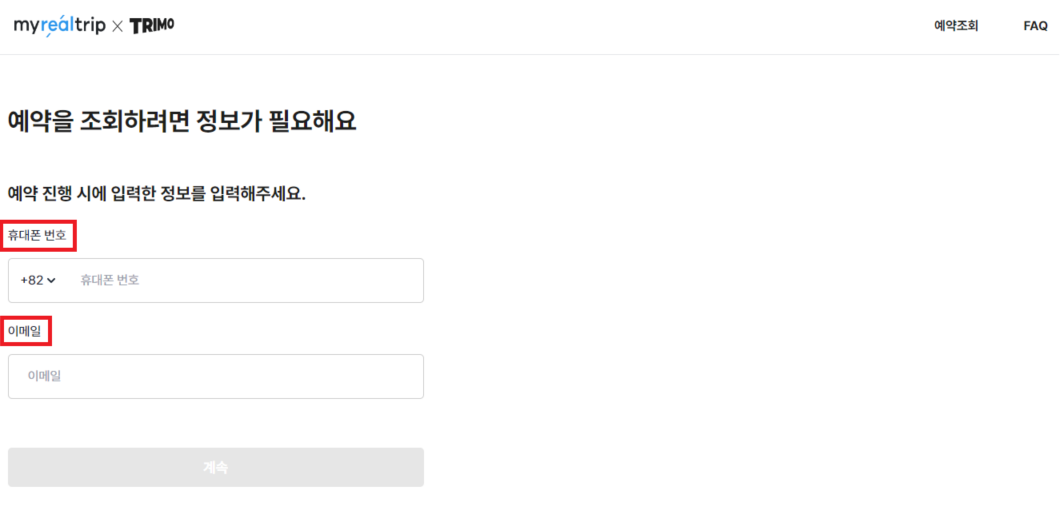Image resolution: width=1063 pixels, height=525 pixels.
Task: Click the +82 country code text
Action: tap(32, 280)
